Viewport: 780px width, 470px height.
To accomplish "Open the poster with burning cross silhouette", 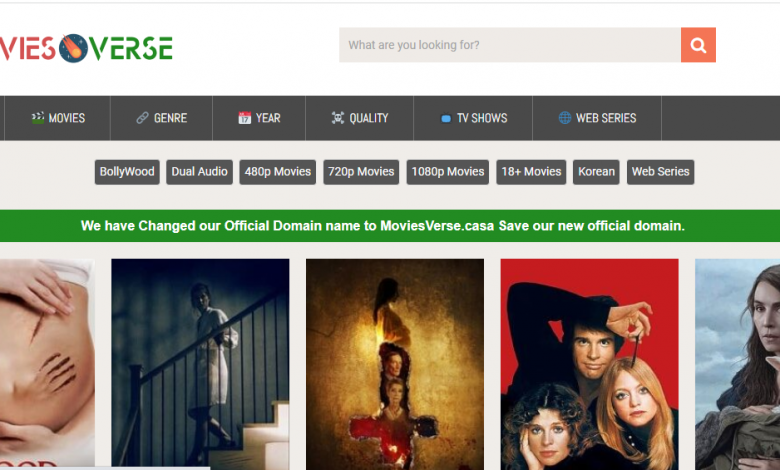I will click(x=395, y=364).
